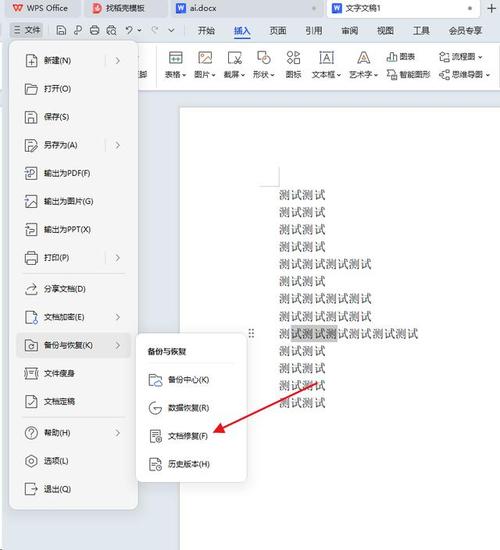Click the undo arrow icon

[129, 31]
